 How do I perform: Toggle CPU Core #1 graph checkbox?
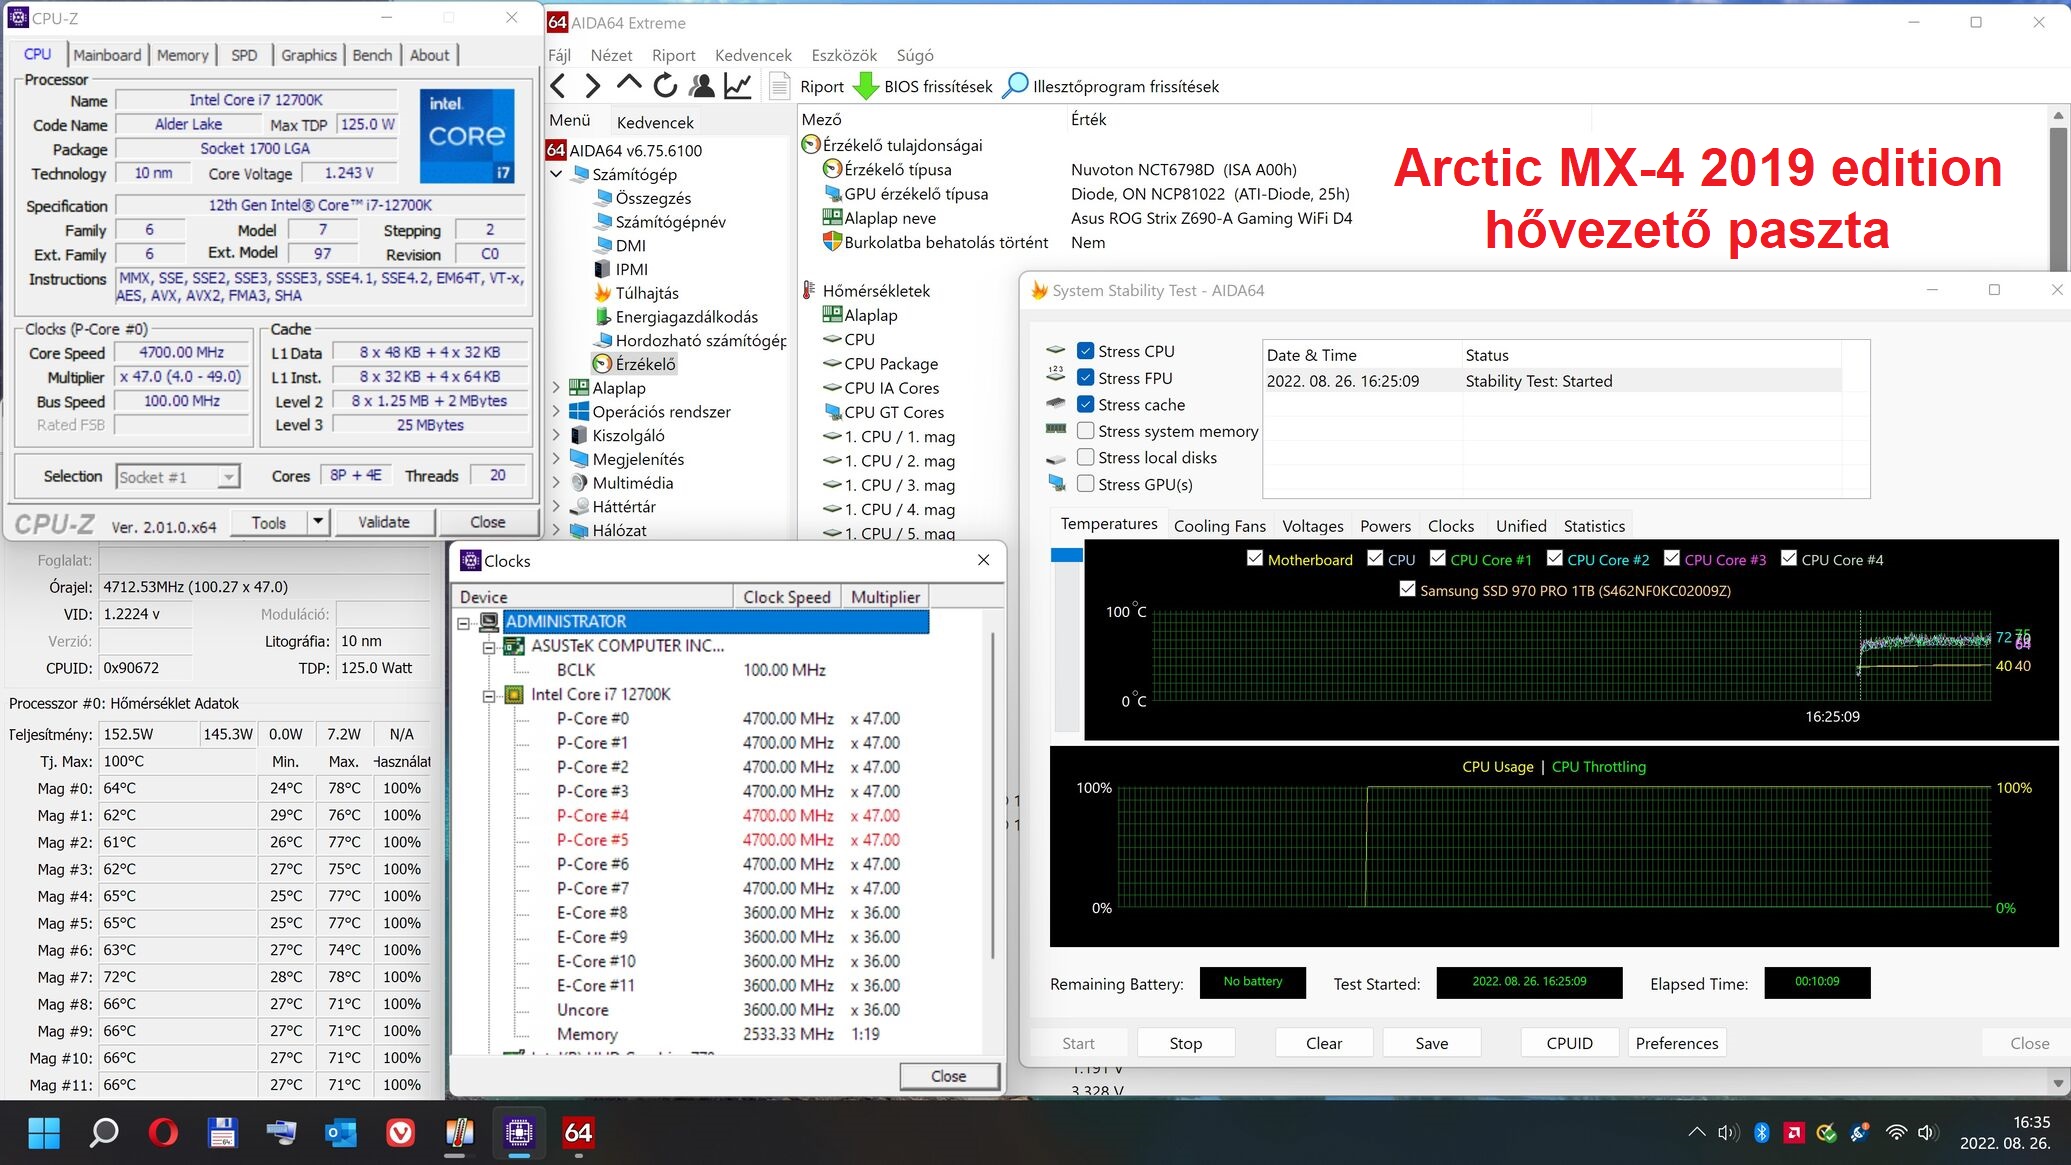pyautogui.click(x=1438, y=558)
